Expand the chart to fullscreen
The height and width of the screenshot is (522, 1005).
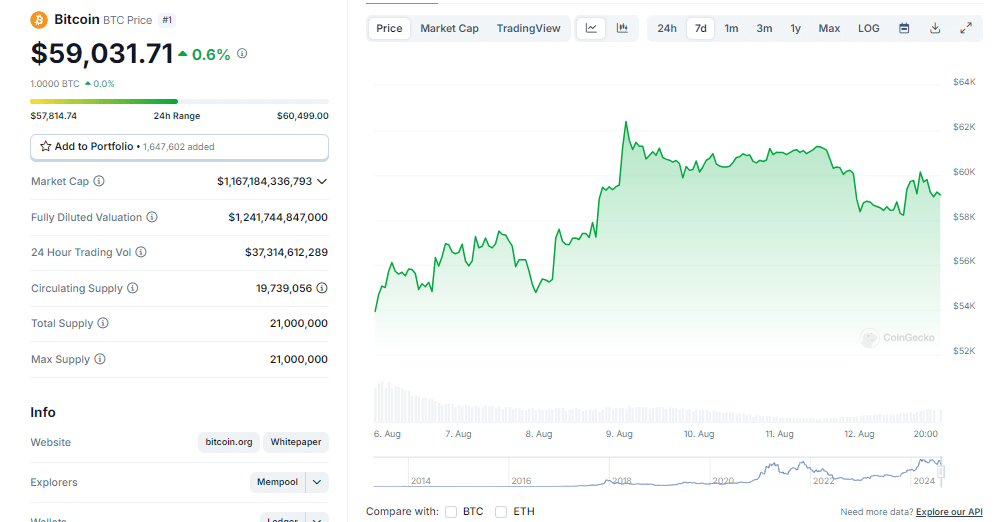966,28
